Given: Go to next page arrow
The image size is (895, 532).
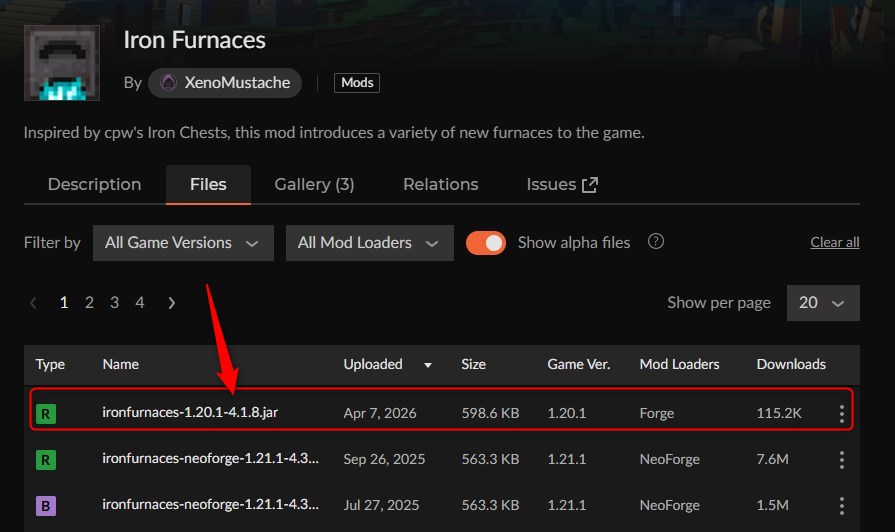Looking at the screenshot, I should 171,303.
